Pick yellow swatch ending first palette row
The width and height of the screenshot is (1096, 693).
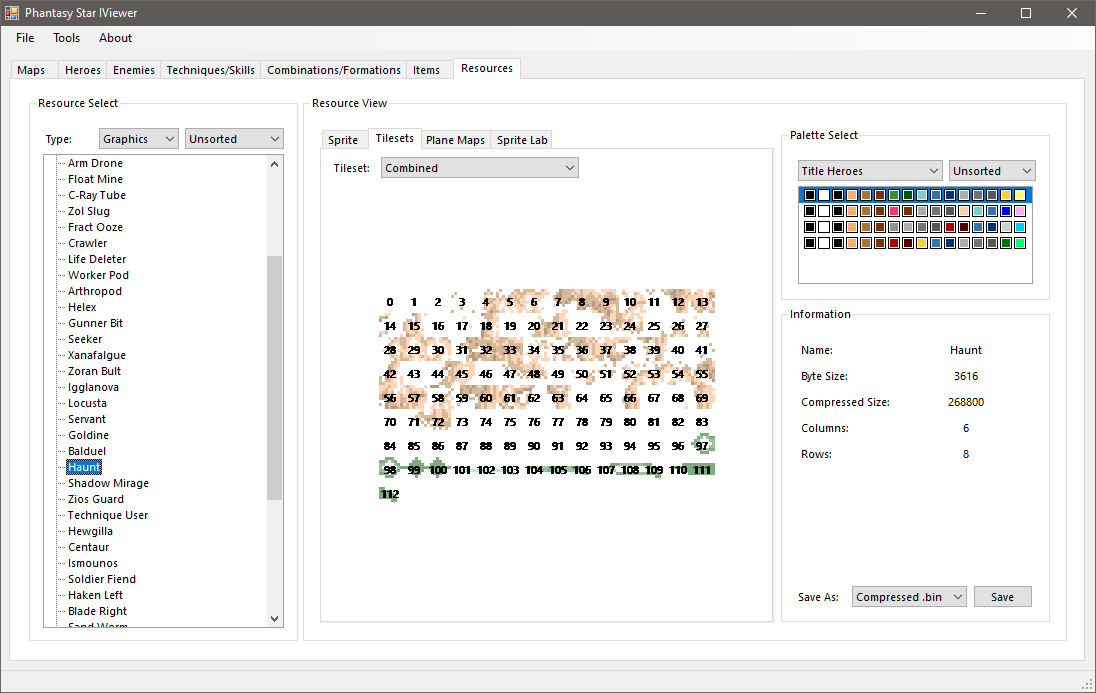[1020, 195]
